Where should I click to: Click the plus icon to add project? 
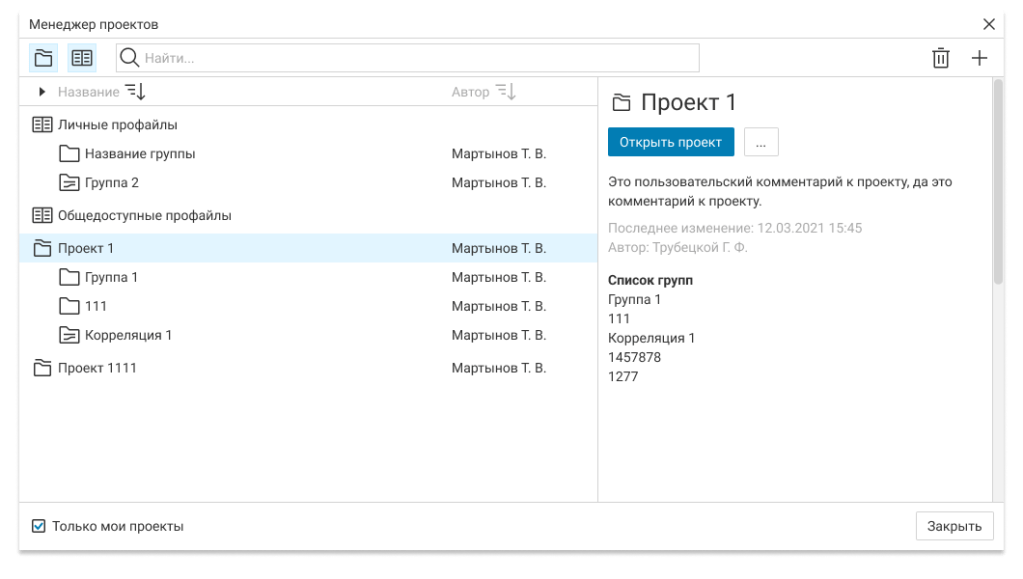[x=979, y=58]
